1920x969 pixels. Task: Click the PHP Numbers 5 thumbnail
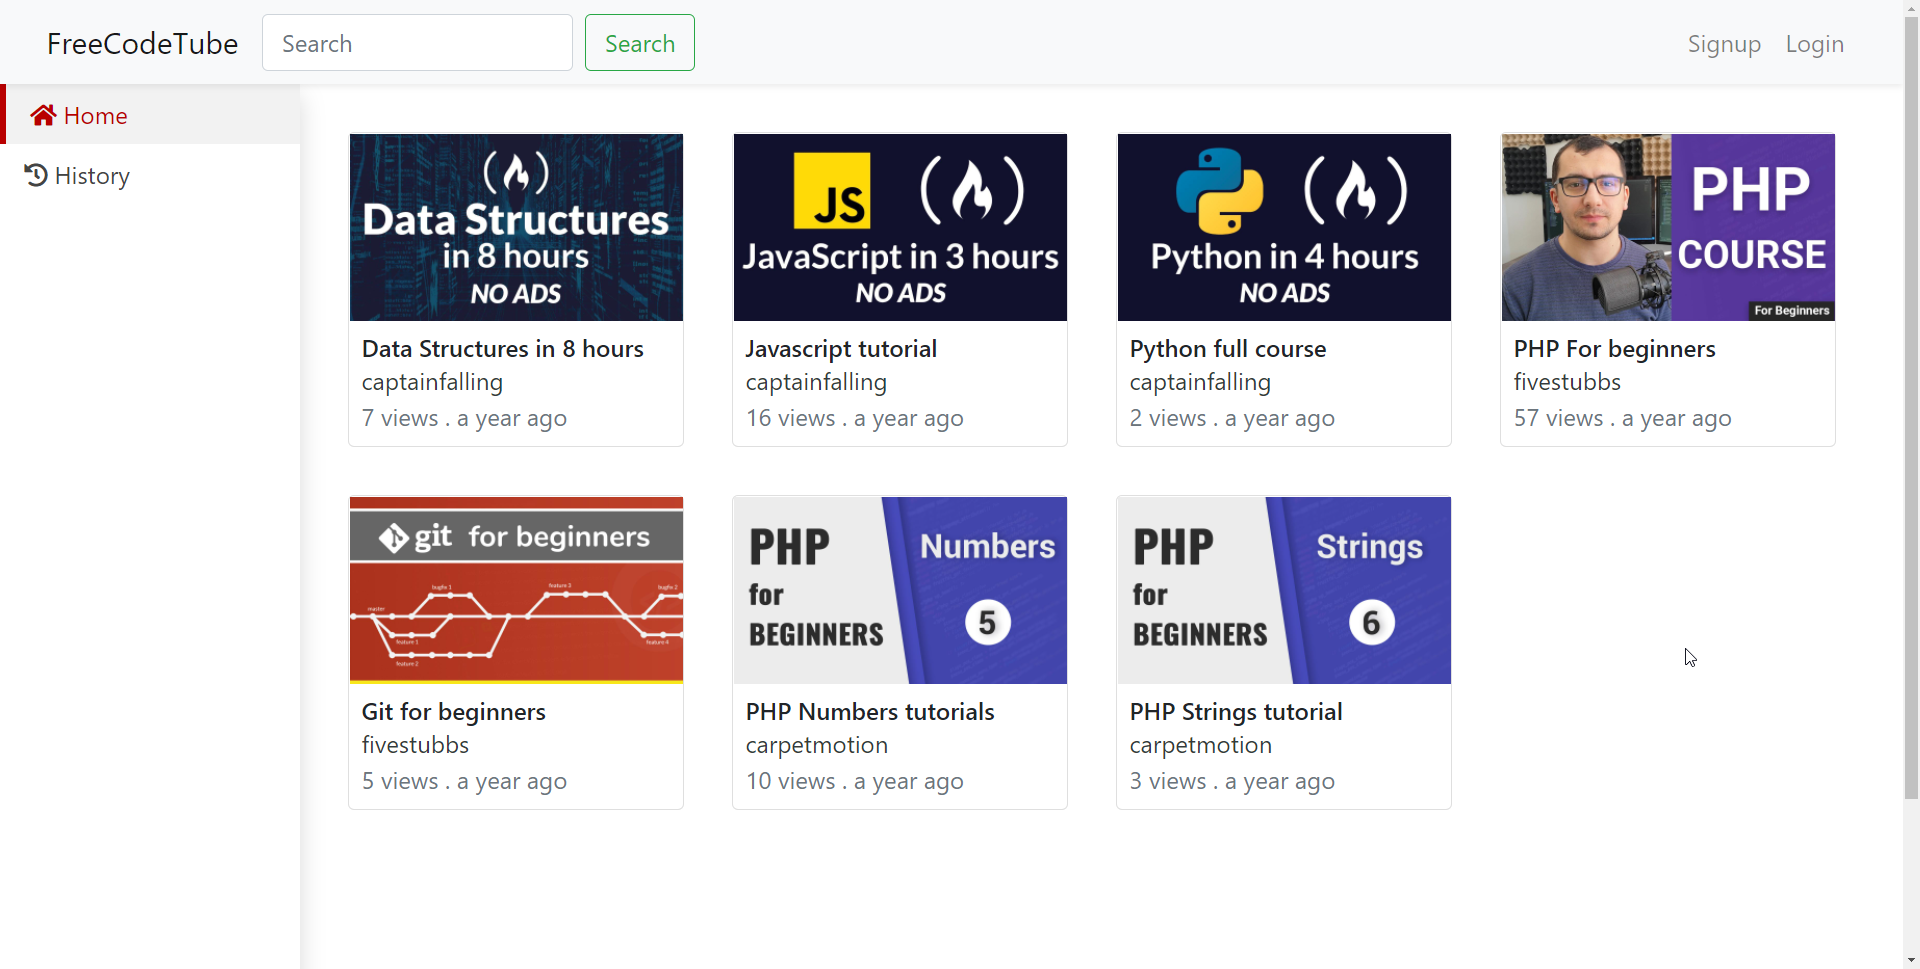[x=900, y=590]
